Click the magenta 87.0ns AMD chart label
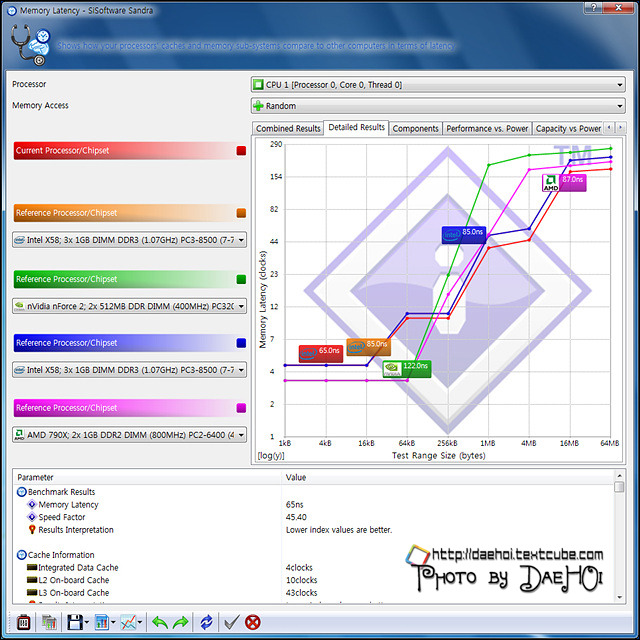The width and height of the screenshot is (640, 640). 564,183
